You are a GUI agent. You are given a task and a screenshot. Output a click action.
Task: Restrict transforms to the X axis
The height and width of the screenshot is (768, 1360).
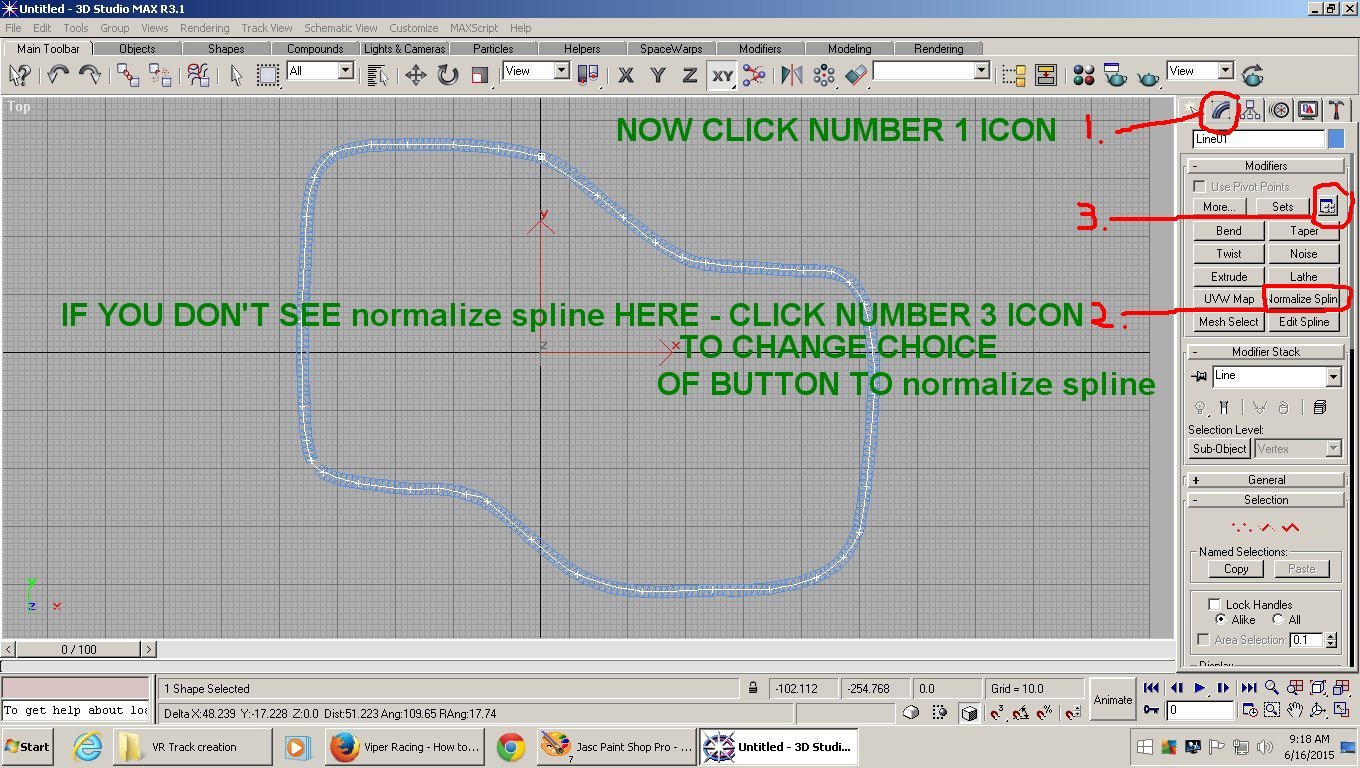626,75
